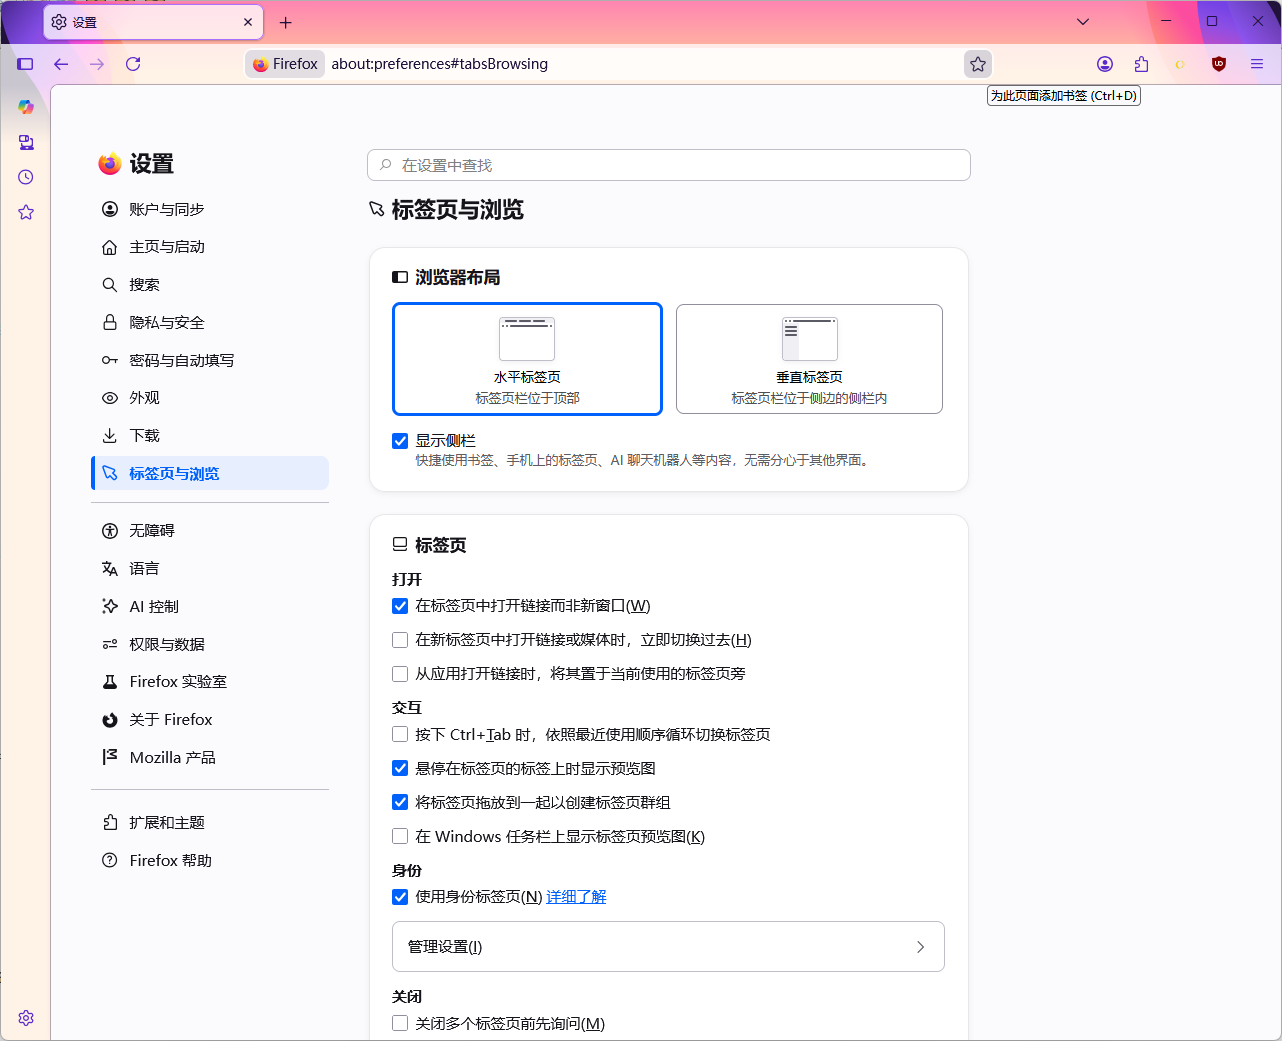Click the address bar URL text
The image size is (1282, 1041).
pos(440,64)
